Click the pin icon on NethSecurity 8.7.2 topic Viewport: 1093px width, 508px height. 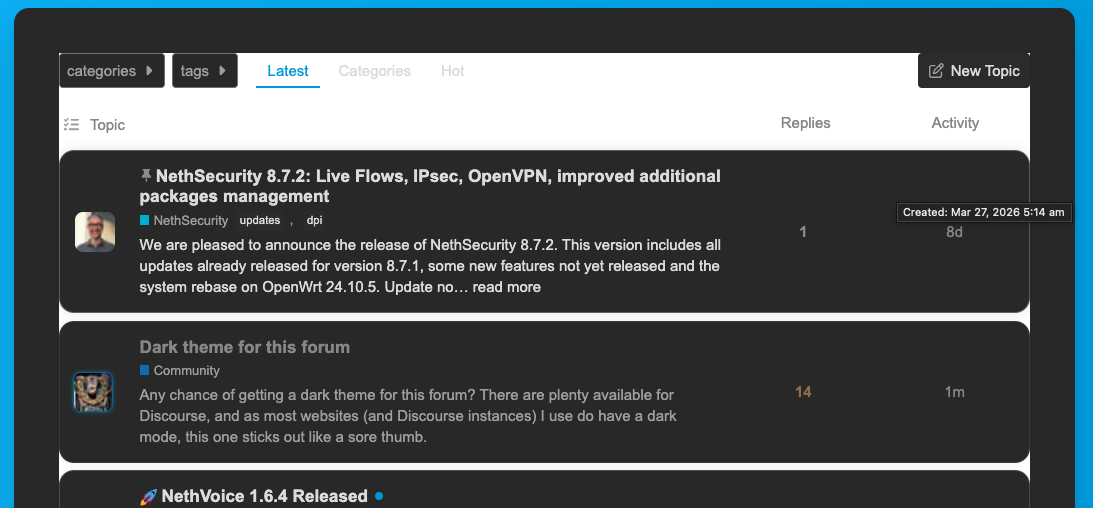(x=146, y=176)
